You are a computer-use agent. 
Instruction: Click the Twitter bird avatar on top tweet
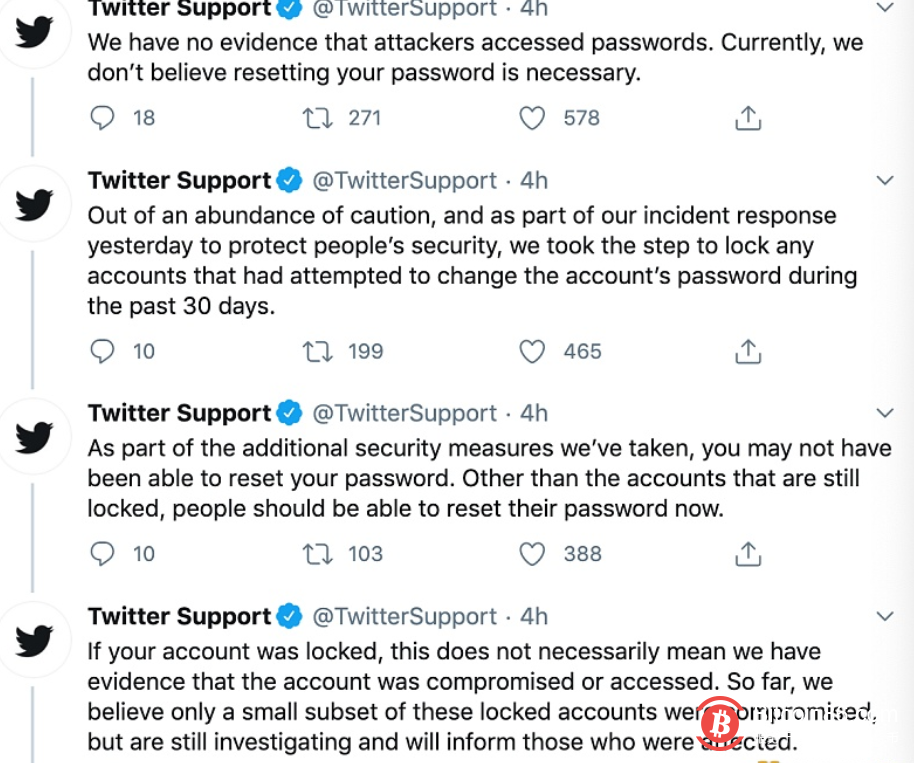tap(33, 33)
